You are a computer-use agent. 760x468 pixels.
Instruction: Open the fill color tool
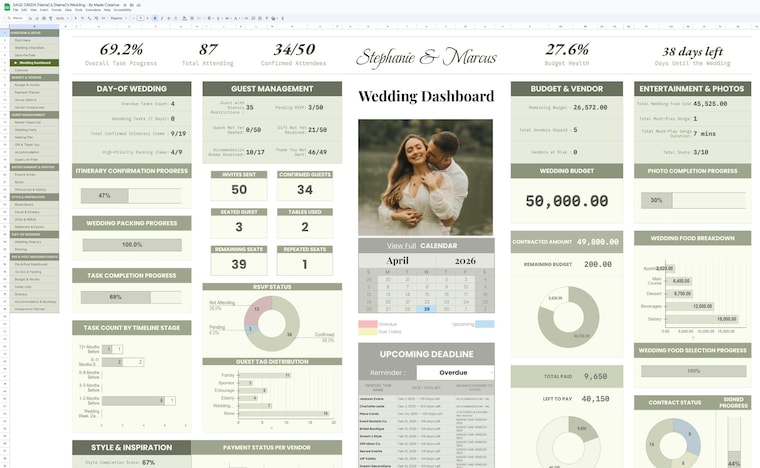[x=184, y=18]
